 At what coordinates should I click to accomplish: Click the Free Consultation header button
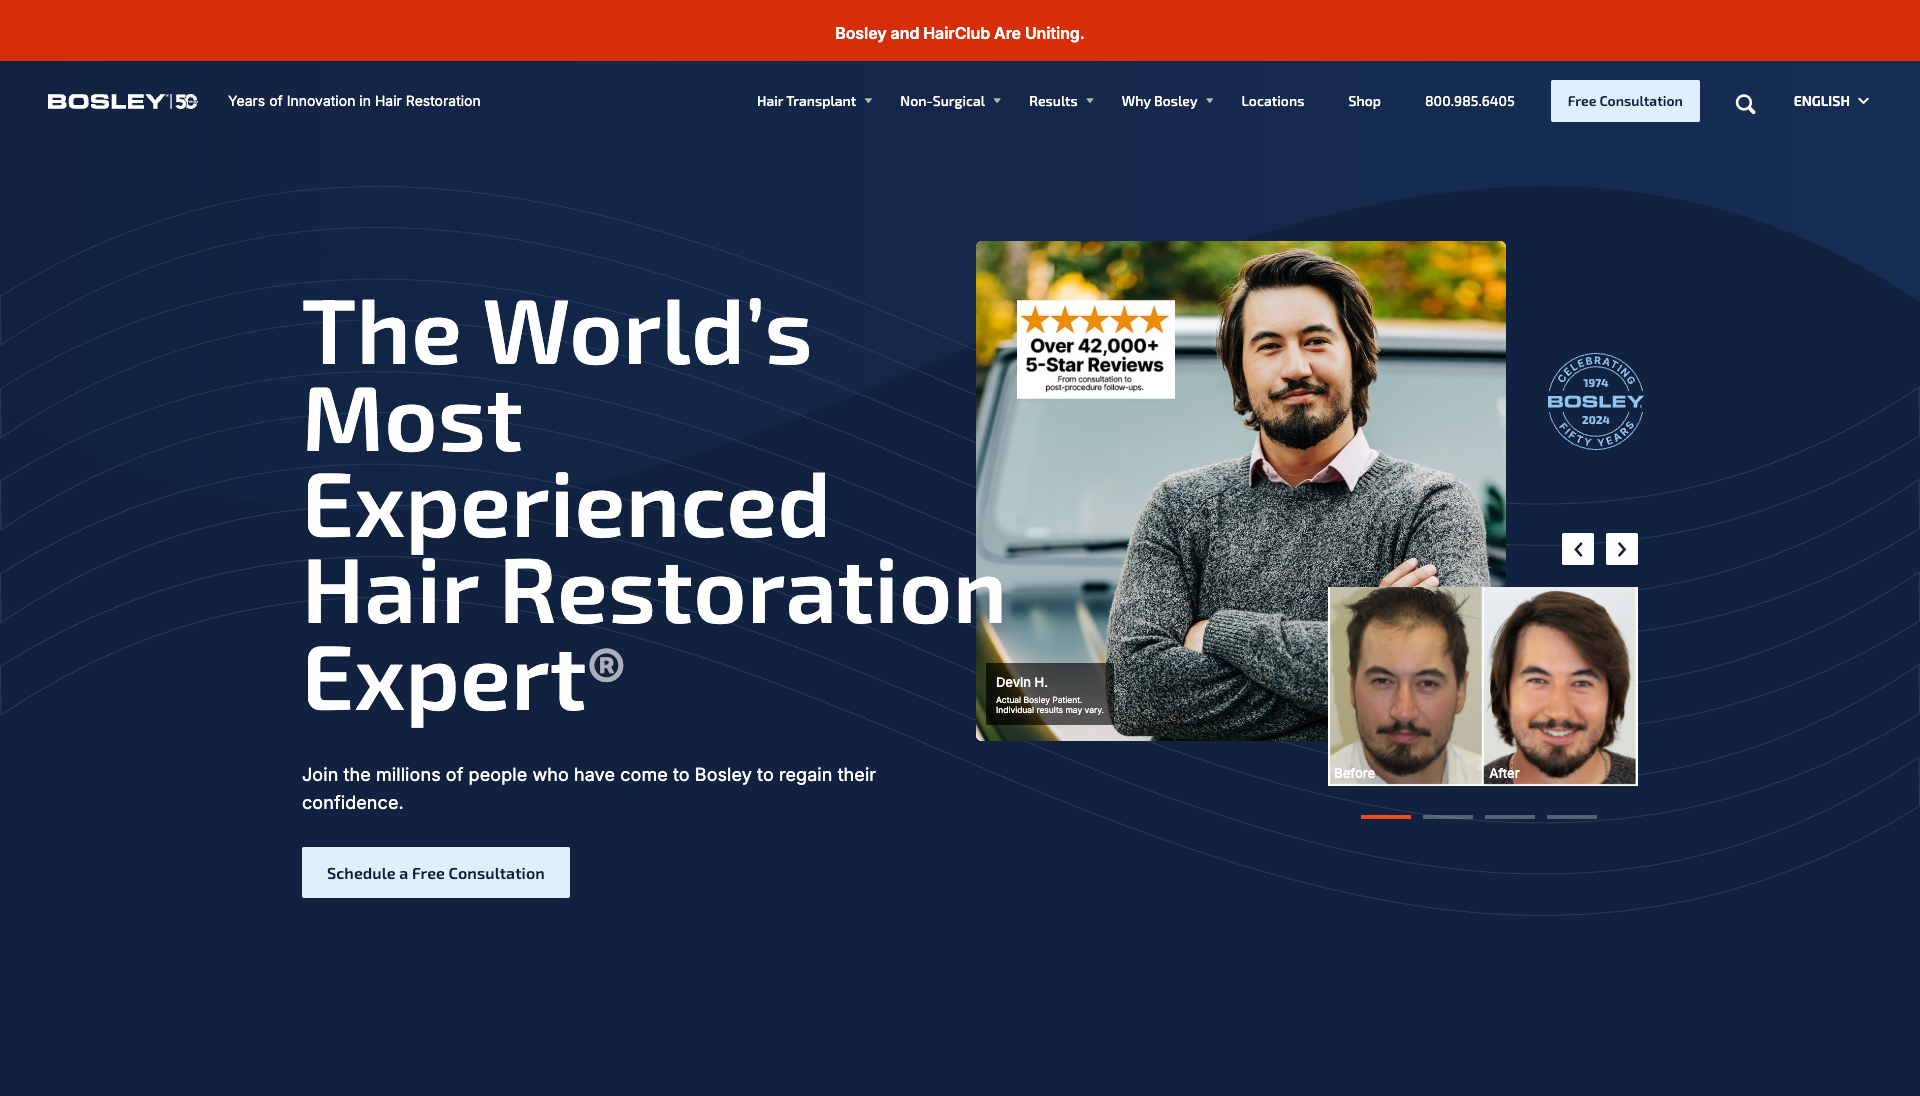pos(1625,101)
